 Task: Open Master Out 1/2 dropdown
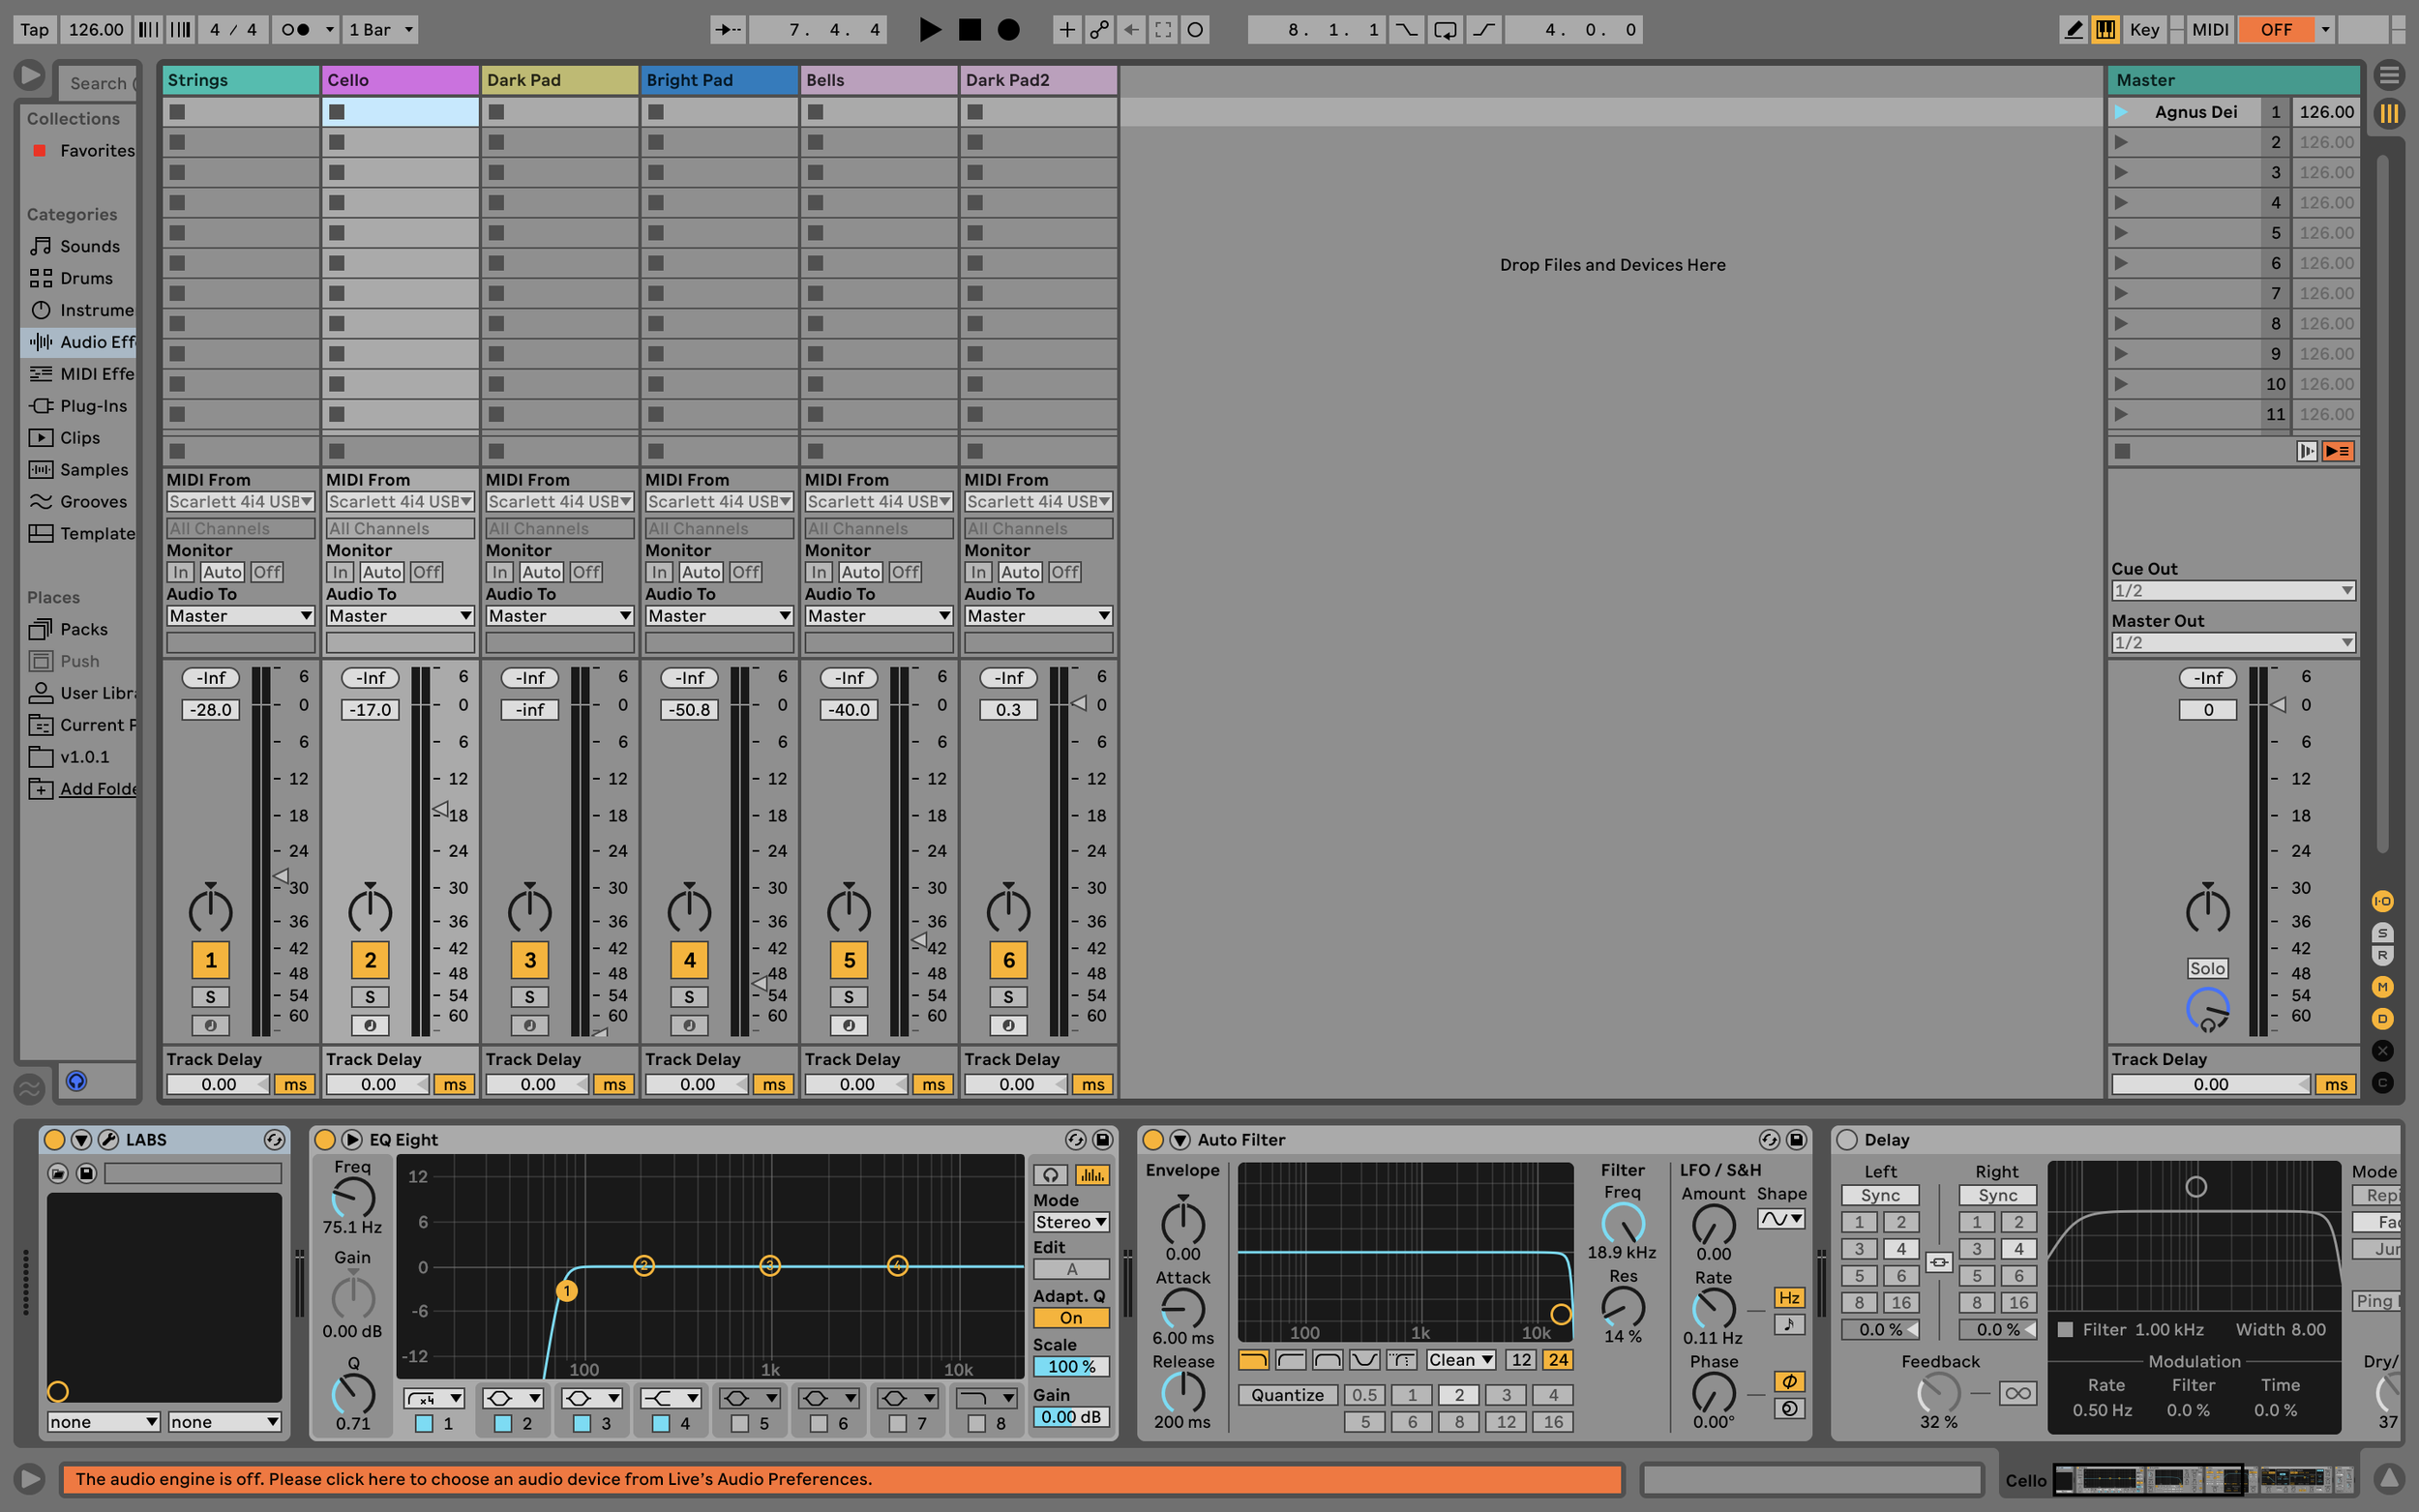pos(2232,643)
